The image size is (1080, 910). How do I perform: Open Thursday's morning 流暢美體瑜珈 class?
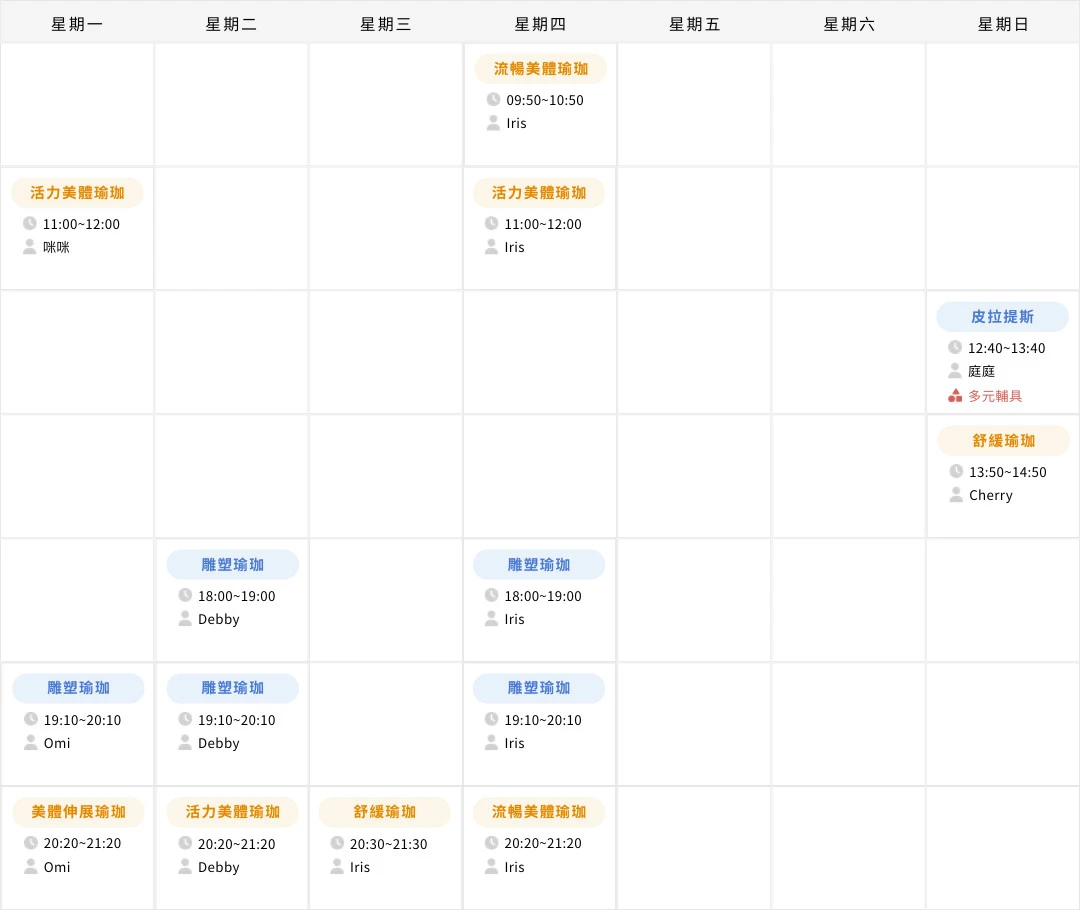[539, 69]
